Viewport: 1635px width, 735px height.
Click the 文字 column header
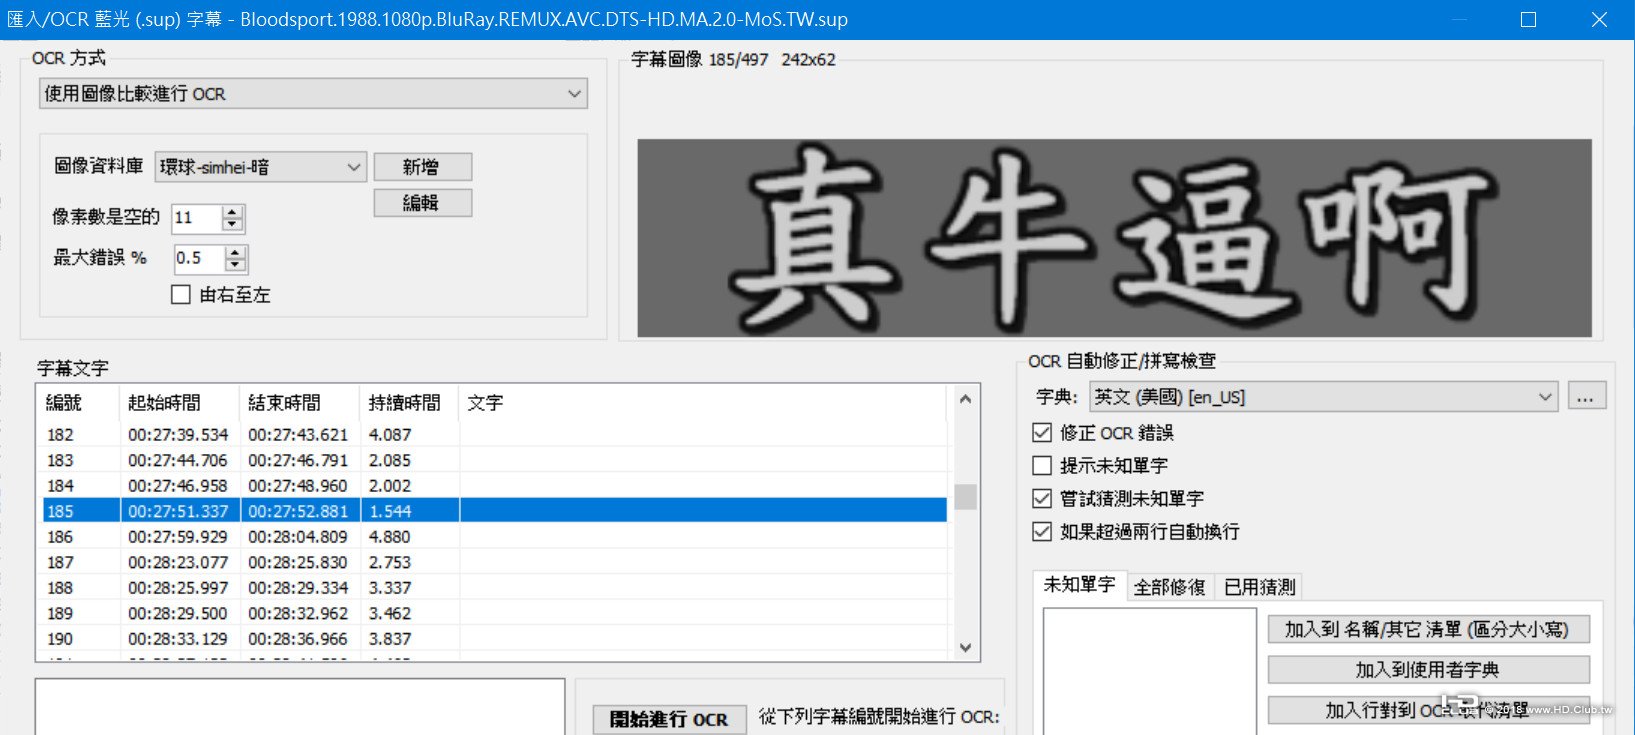(703, 403)
